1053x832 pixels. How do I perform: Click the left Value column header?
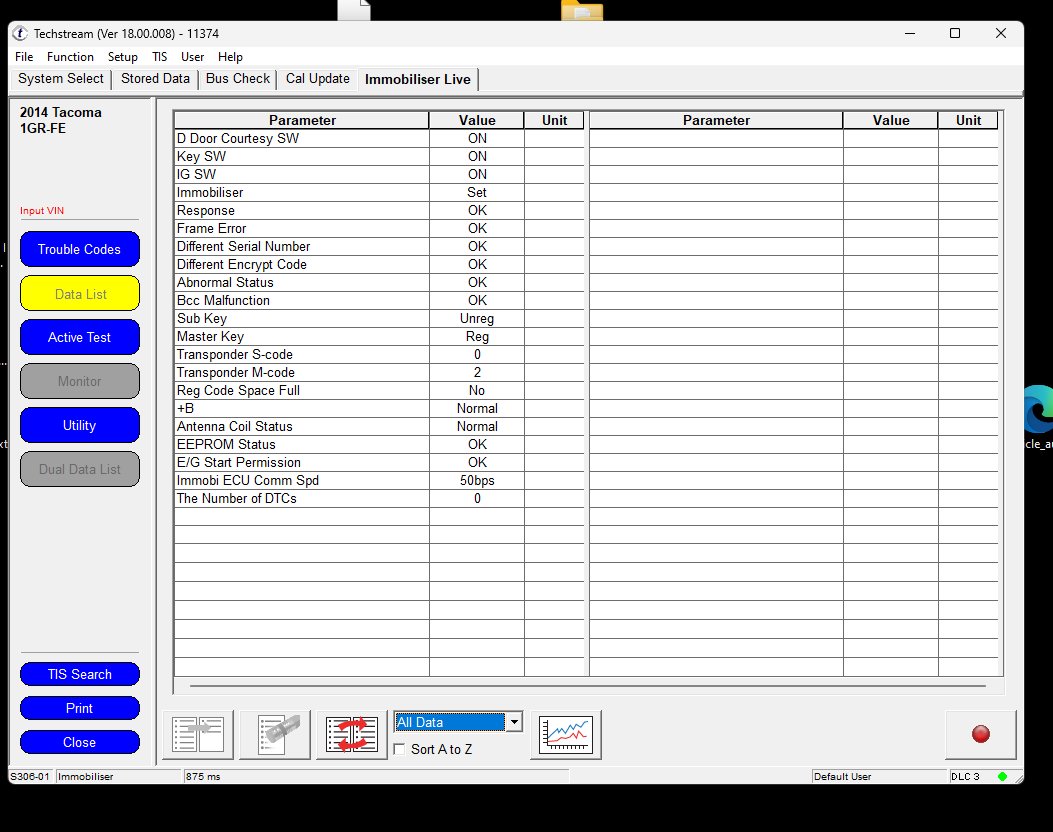coord(477,120)
